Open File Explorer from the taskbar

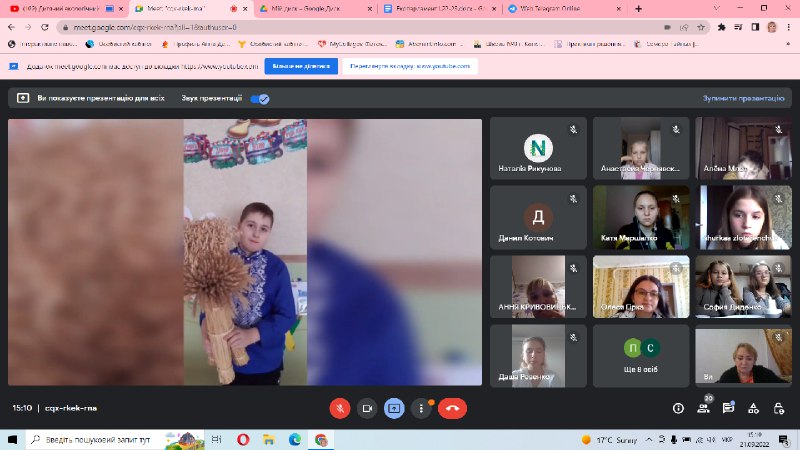(269, 439)
